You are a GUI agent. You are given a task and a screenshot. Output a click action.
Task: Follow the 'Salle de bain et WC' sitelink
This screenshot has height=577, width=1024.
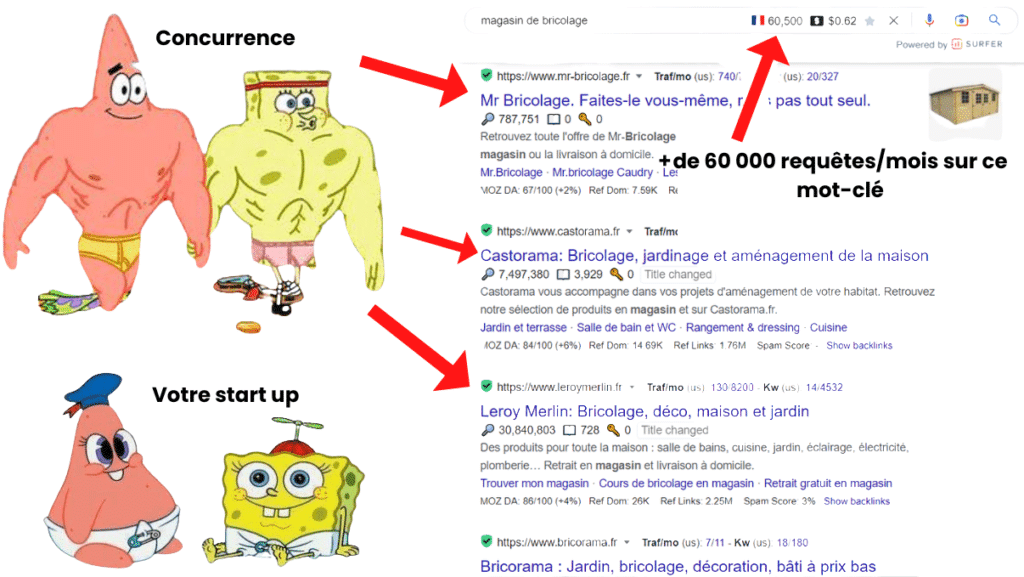(626, 328)
